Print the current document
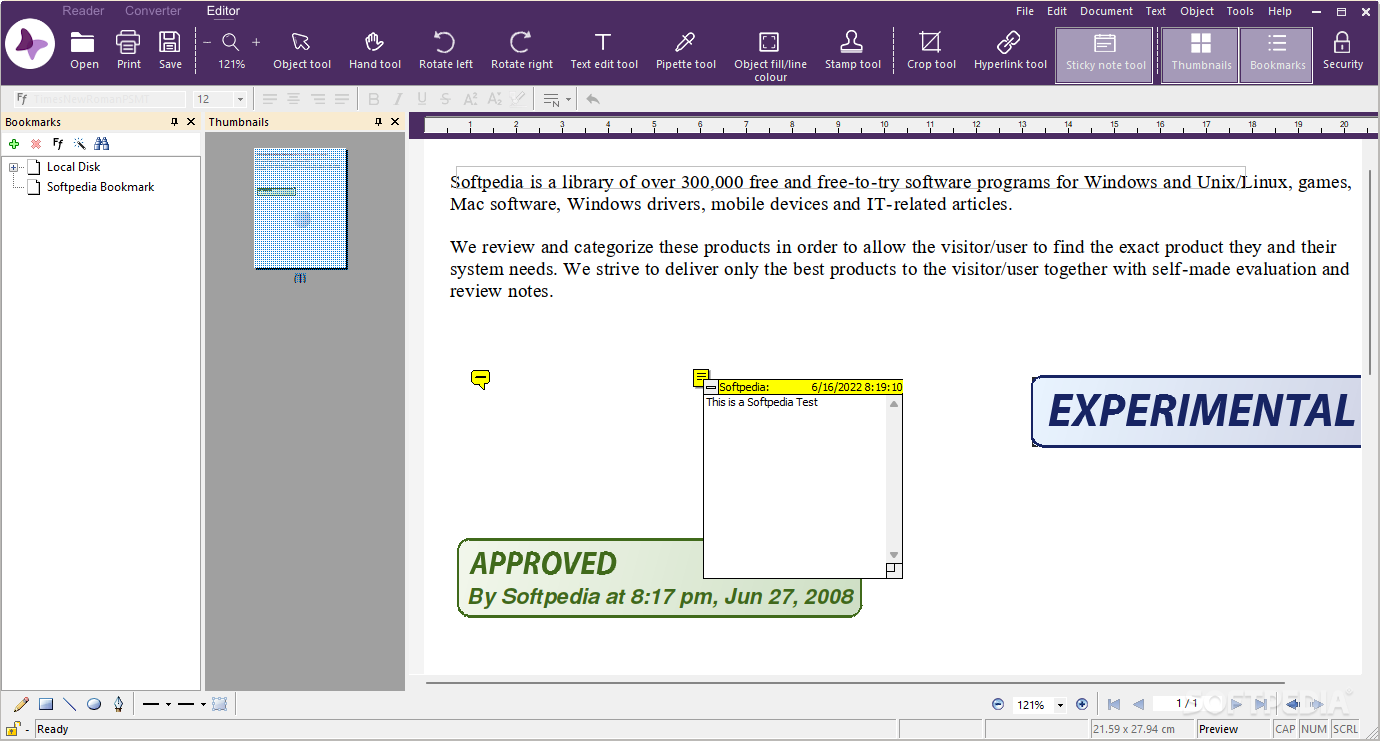The height and width of the screenshot is (741, 1380). [128, 50]
